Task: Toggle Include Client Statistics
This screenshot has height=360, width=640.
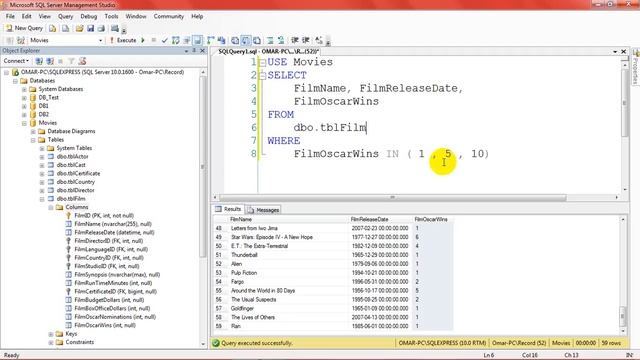Action: click(222, 40)
